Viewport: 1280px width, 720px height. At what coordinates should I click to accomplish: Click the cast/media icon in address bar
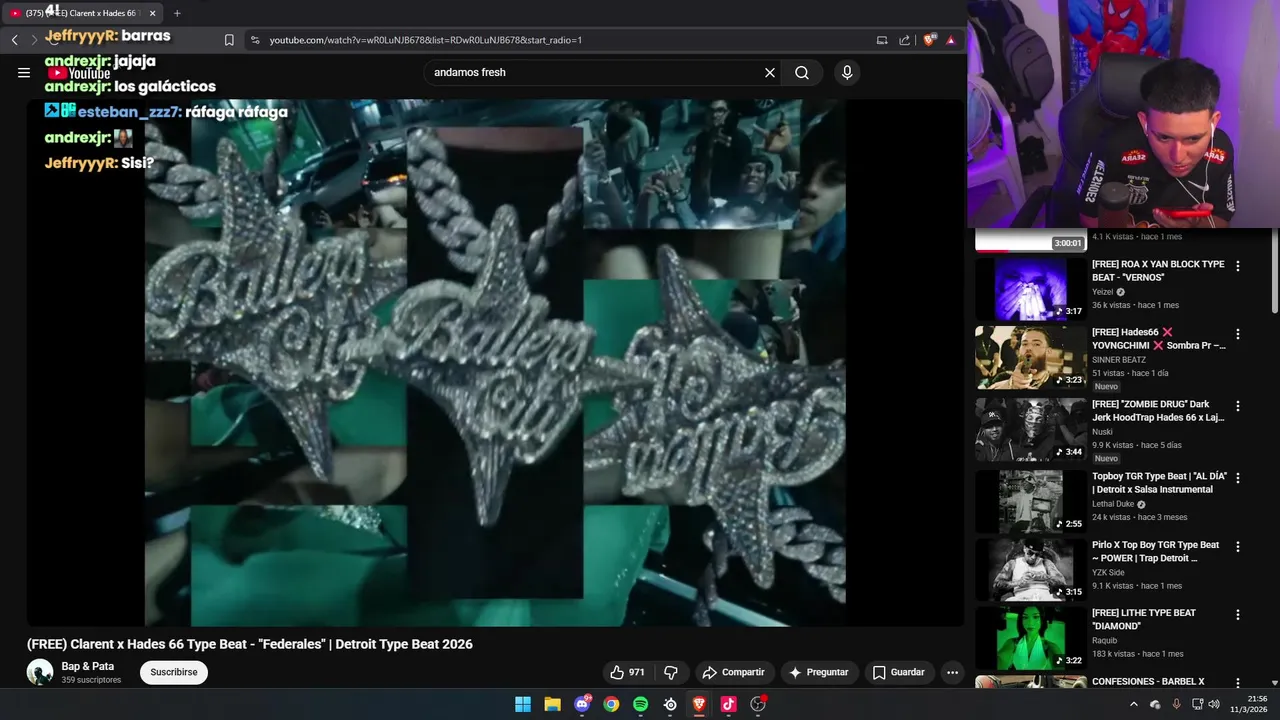click(882, 40)
